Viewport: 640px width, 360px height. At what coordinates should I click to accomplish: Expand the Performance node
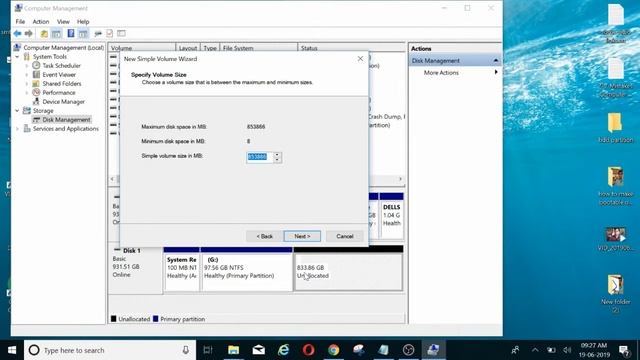27,93
